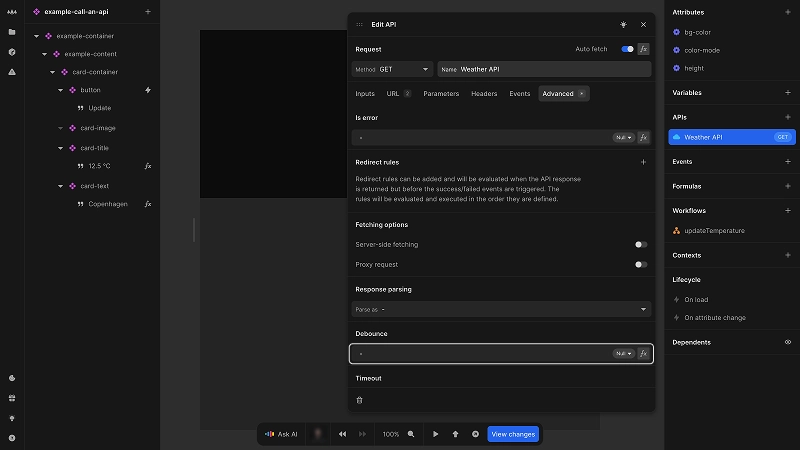Open the files panel in left sidebar
This screenshot has width=800, height=450.
point(12,32)
